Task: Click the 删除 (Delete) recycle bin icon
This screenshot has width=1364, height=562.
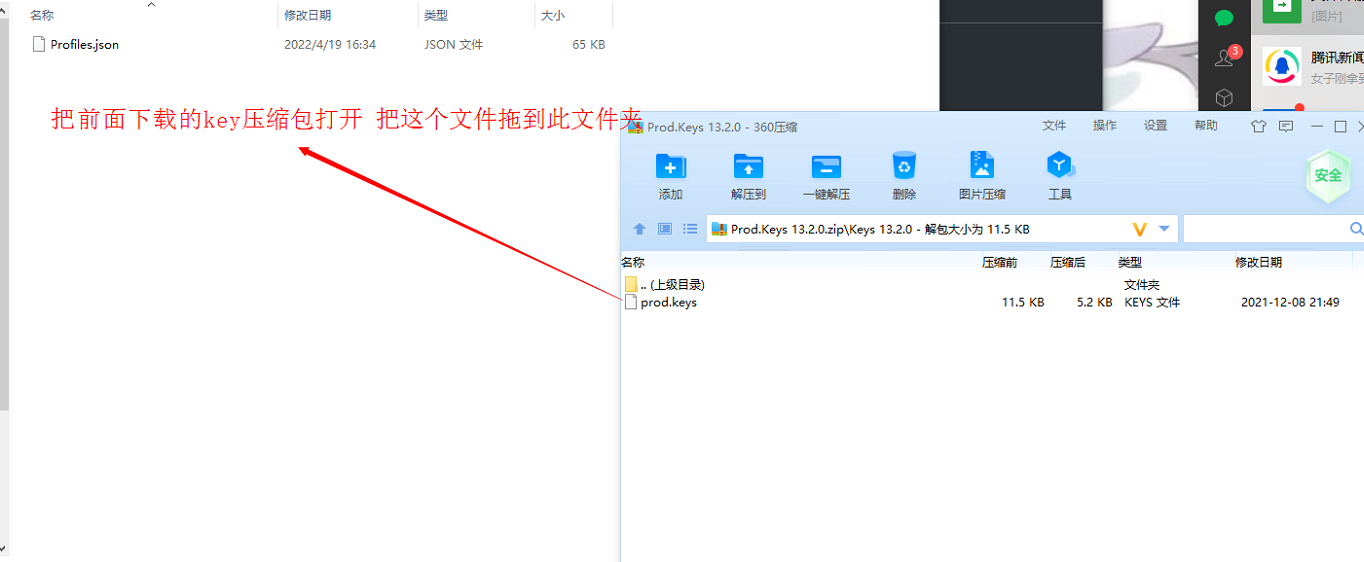Action: pos(904,167)
